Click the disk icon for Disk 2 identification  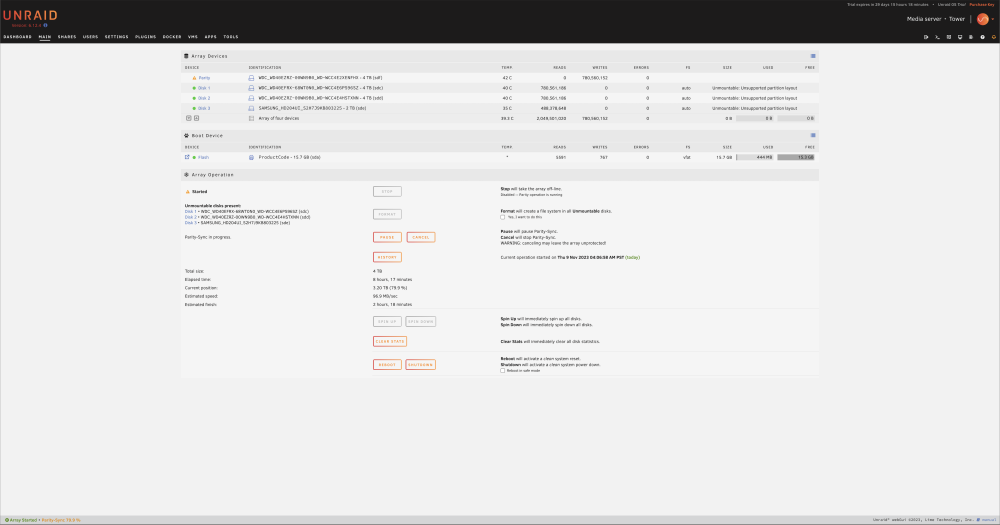tap(251, 98)
